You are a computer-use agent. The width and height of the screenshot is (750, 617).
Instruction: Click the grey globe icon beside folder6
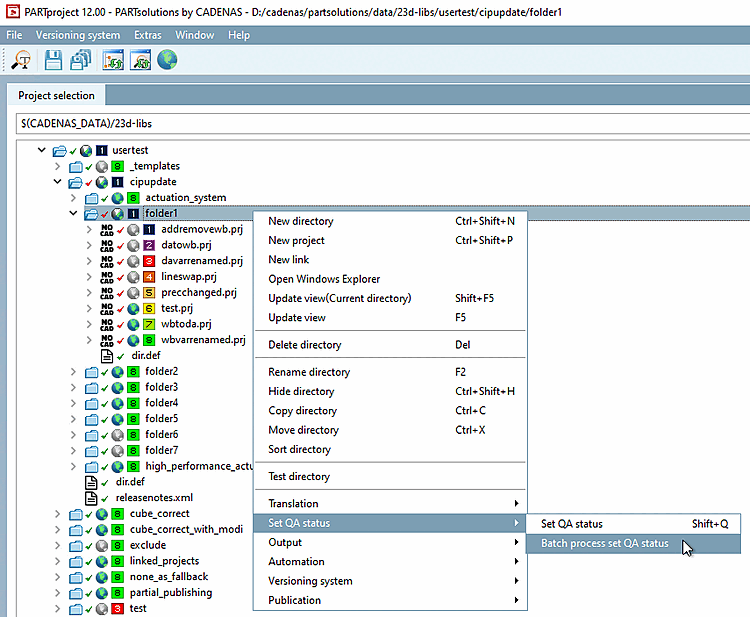pos(117,435)
